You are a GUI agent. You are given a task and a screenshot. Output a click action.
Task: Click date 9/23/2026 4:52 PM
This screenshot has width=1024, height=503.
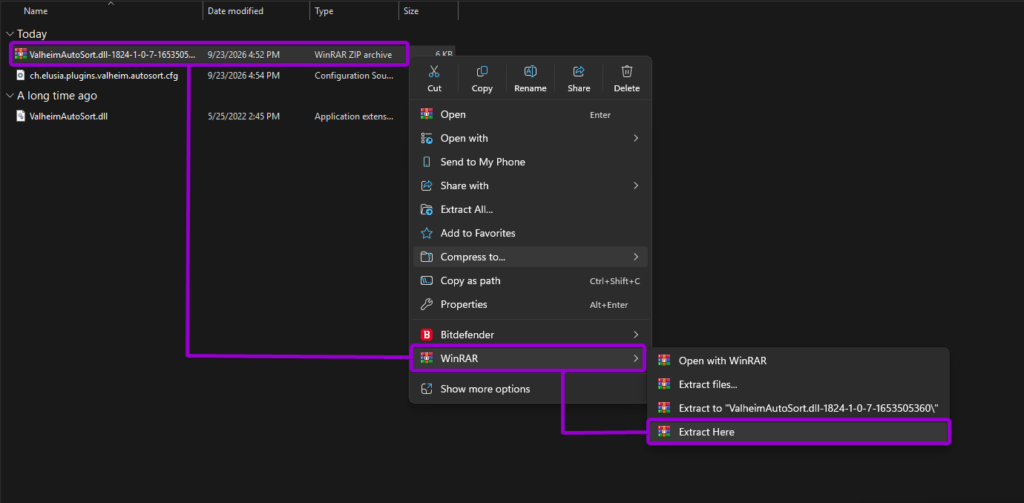244,55
